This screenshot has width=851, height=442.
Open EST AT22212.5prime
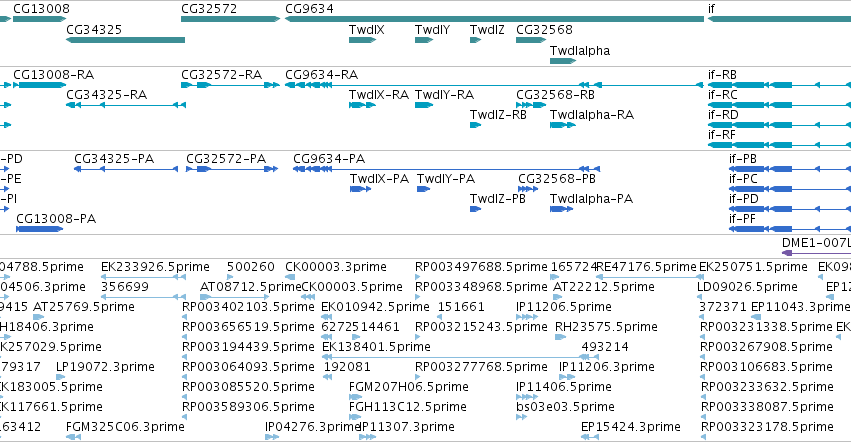(x=604, y=287)
